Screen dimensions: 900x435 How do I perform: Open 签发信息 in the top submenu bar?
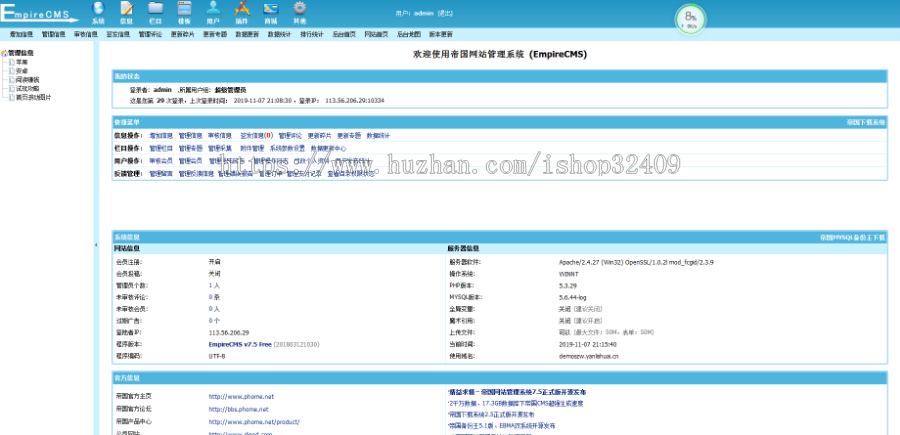pyautogui.click(x=118, y=34)
